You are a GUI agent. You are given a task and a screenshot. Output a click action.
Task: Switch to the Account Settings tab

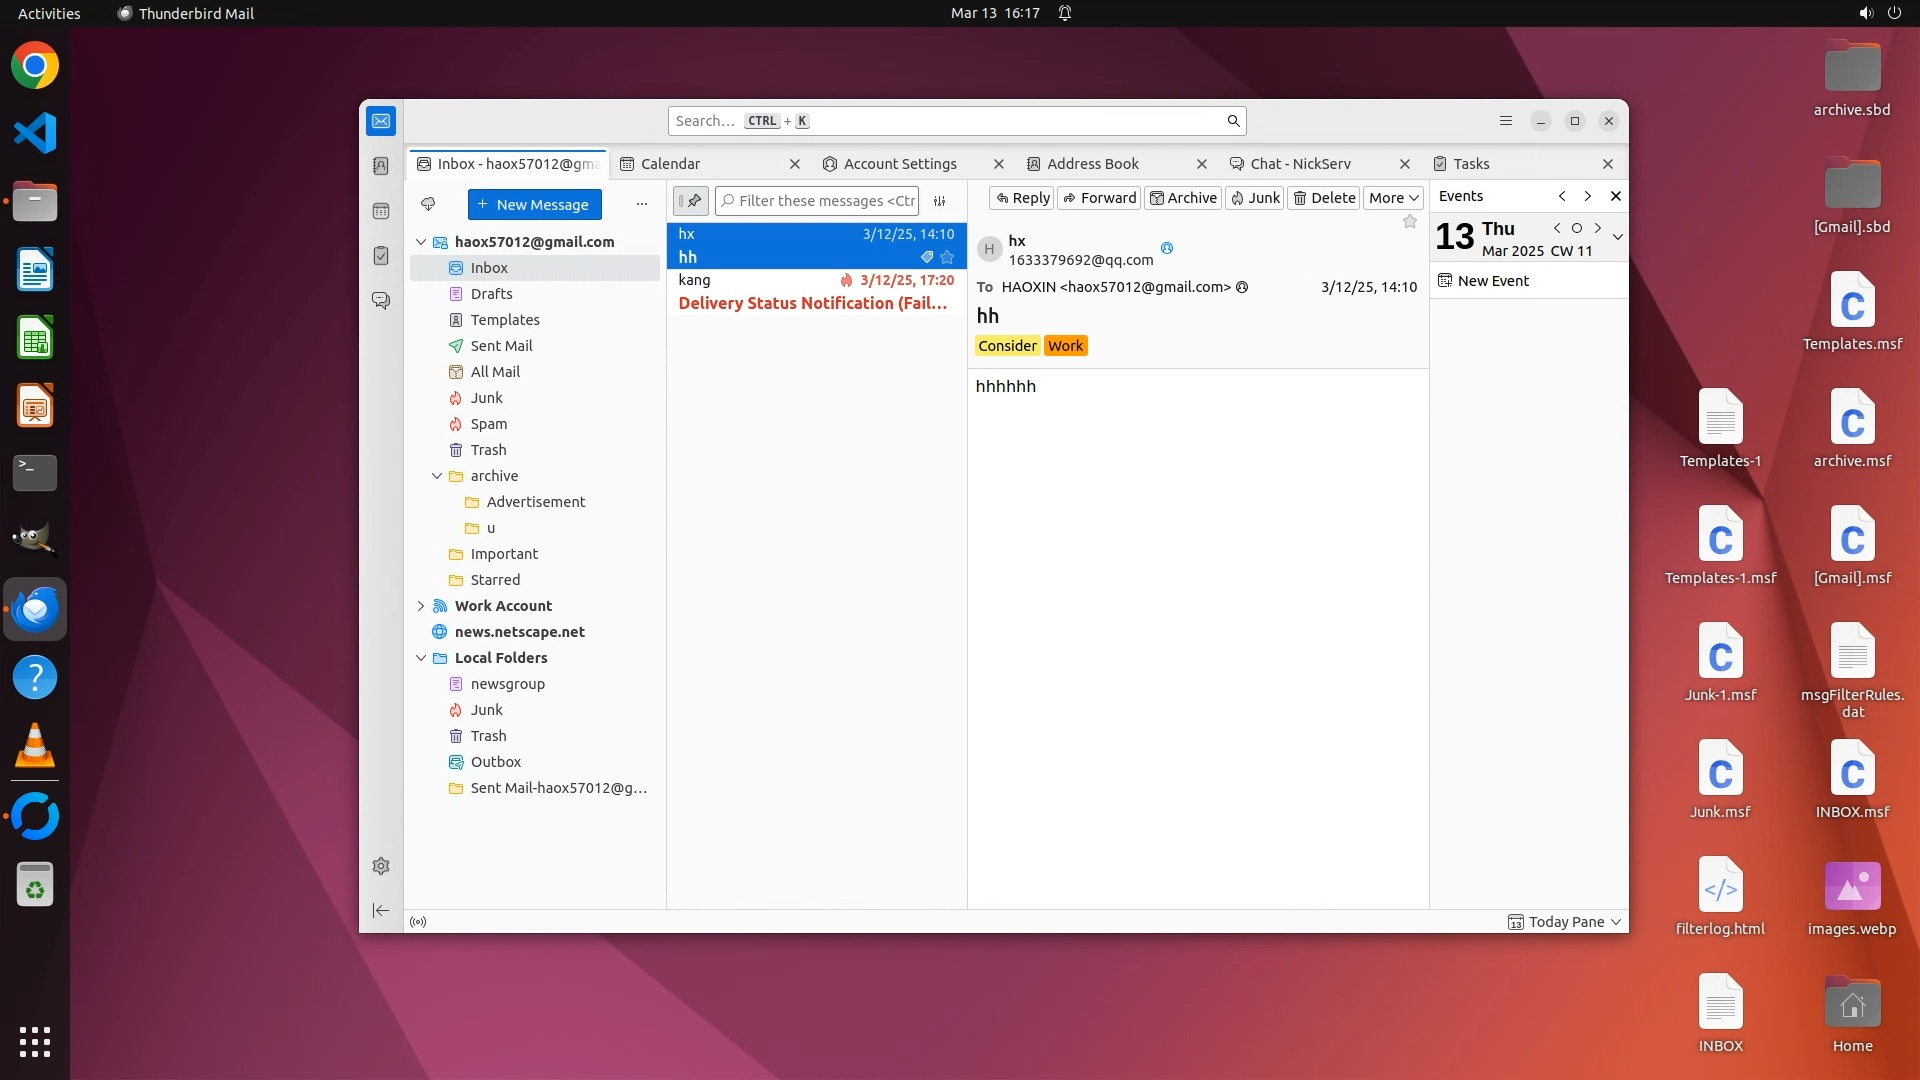(x=900, y=164)
